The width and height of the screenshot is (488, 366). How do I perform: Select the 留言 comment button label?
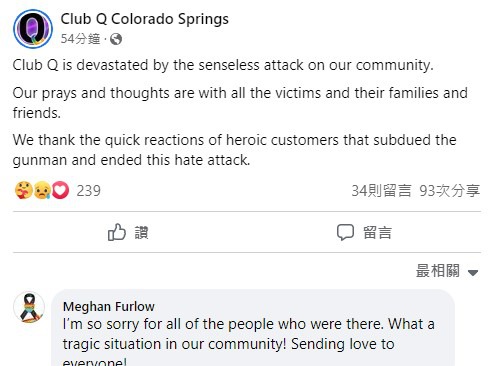coord(377,232)
